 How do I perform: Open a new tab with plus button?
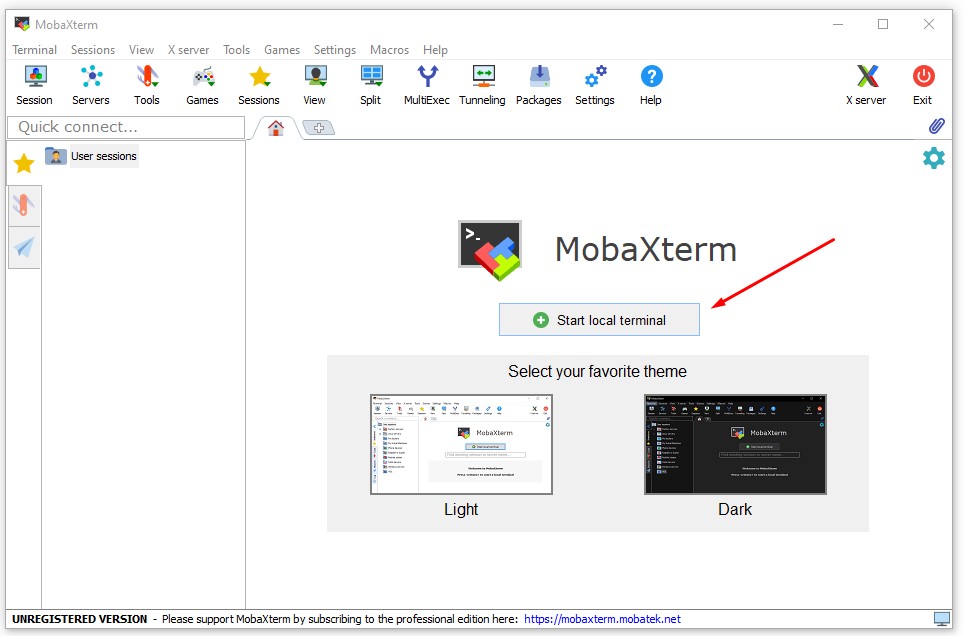pos(319,128)
